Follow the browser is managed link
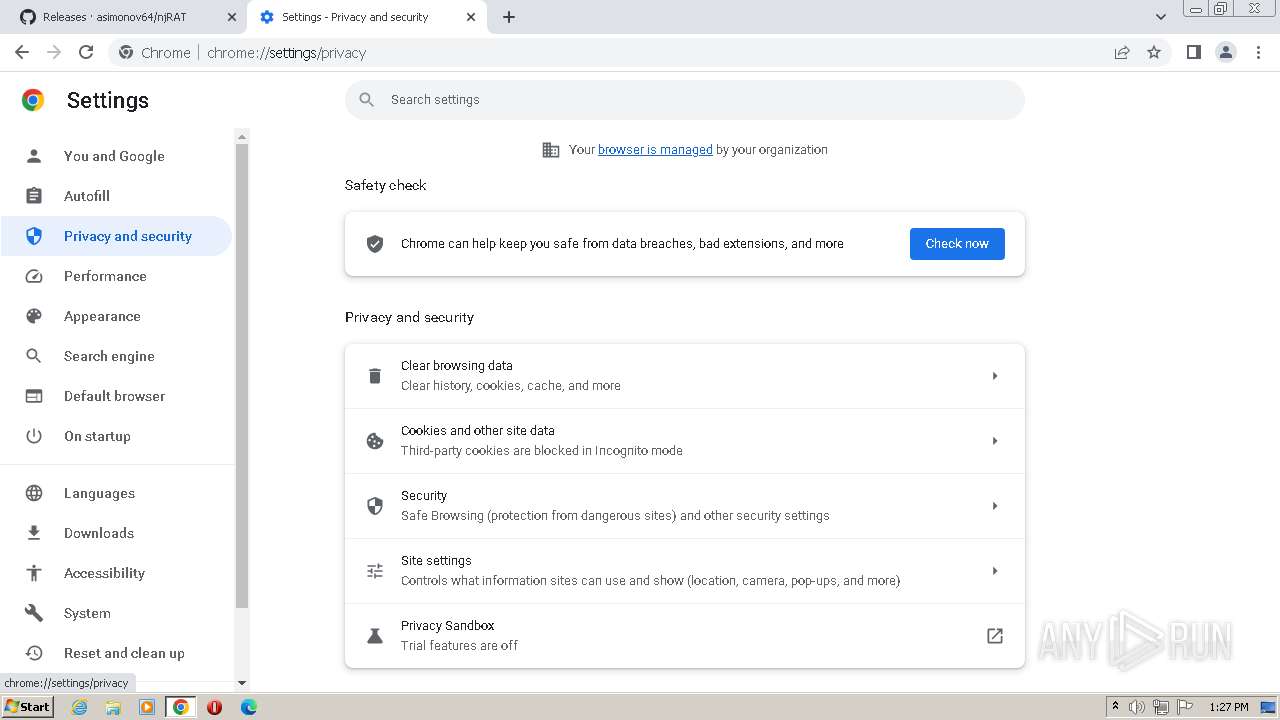This screenshot has height=720, width=1280. coord(655,150)
